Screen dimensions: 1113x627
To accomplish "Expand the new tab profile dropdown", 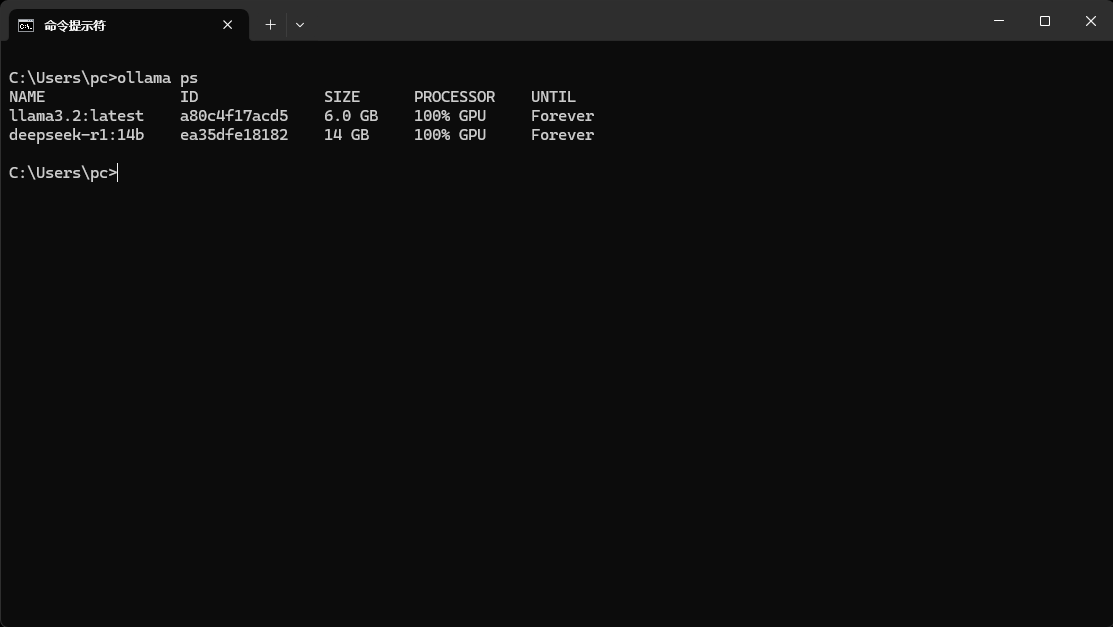I will [x=300, y=25].
